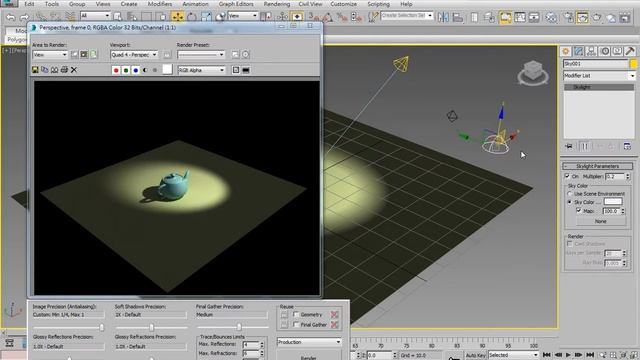This screenshot has width=640, height=360.
Task: Select Use Scene Environment radio button
Action: 570,193
